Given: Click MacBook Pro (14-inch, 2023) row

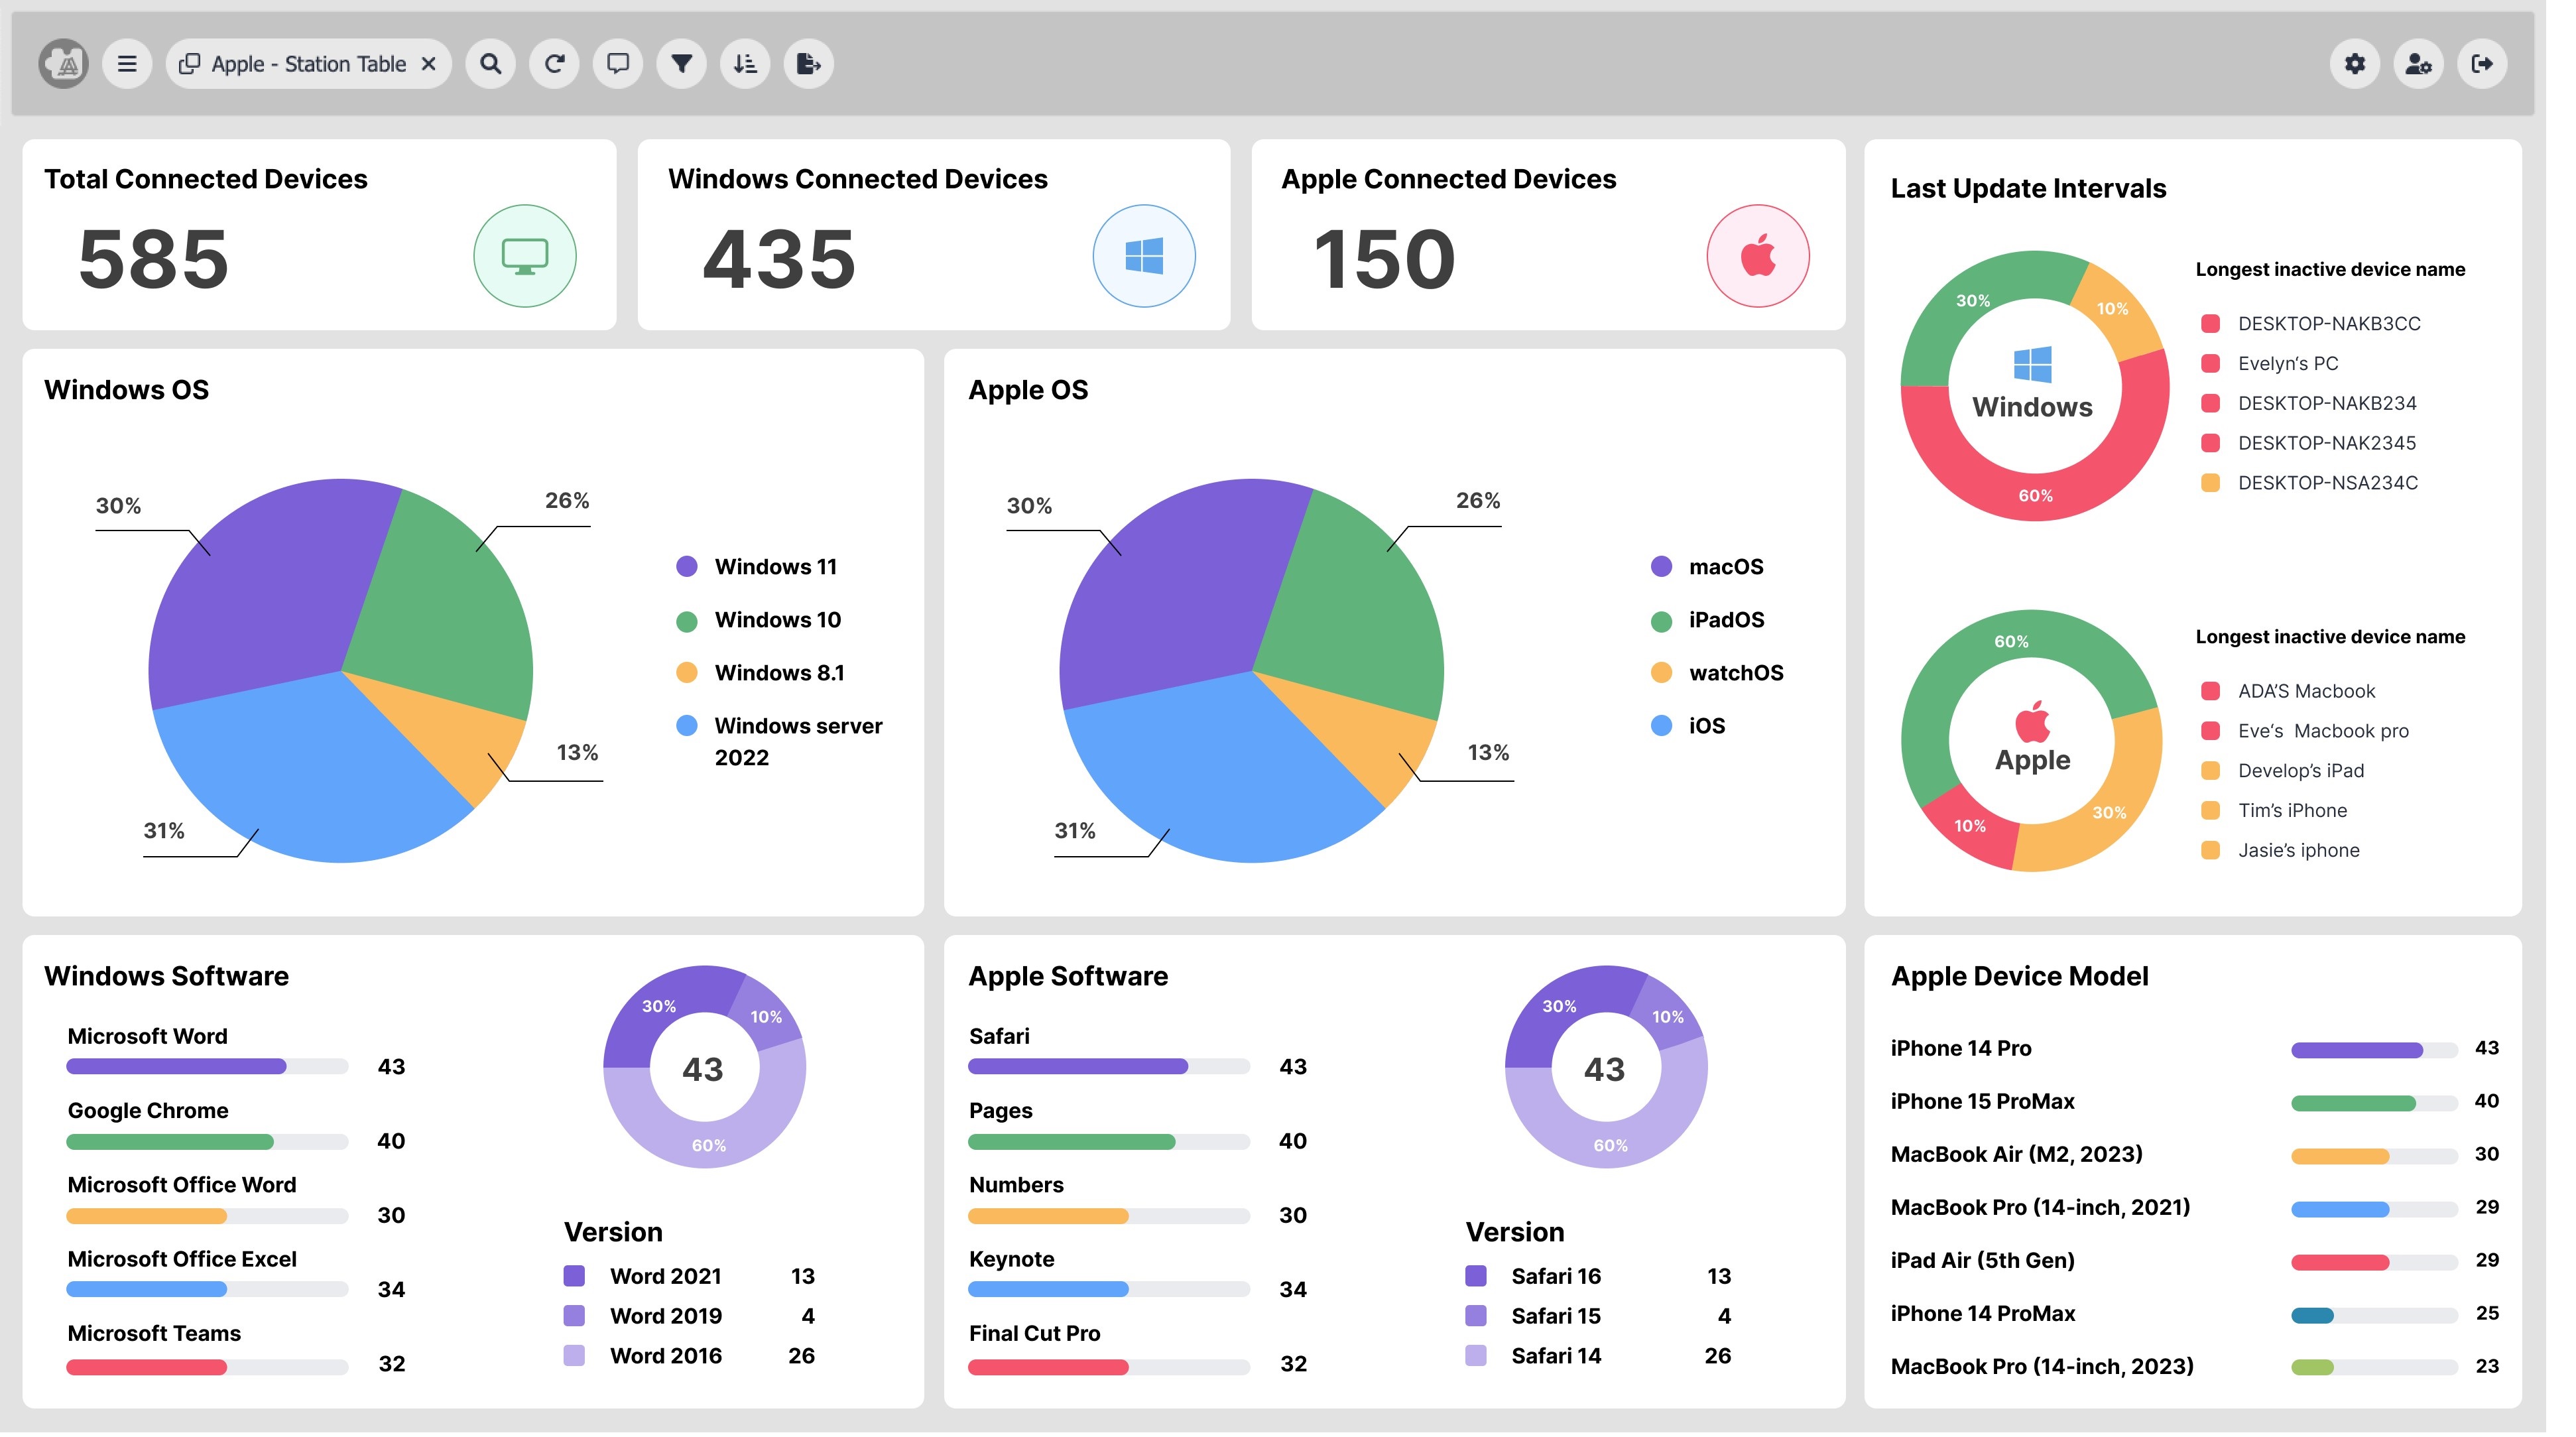Looking at the screenshot, I should pyautogui.click(x=2194, y=1368).
